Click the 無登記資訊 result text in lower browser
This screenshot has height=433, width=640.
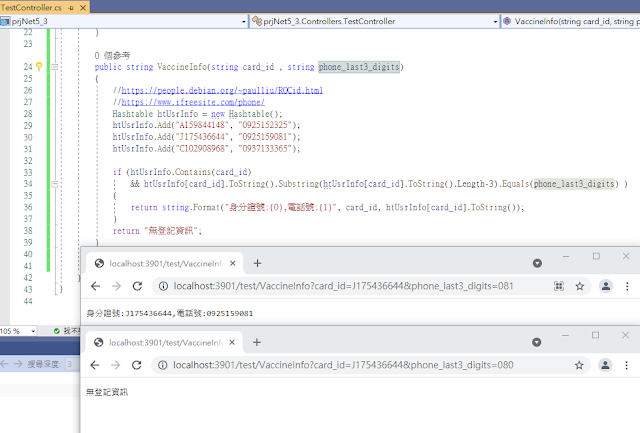(107, 392)
